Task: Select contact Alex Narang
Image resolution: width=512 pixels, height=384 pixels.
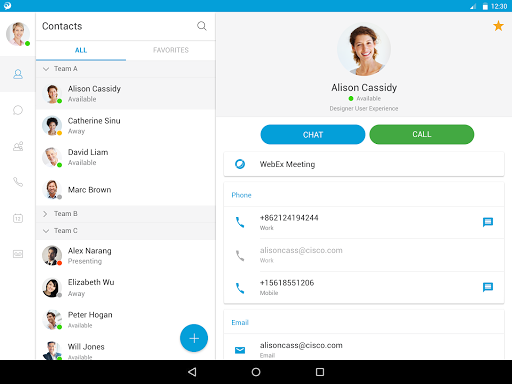Action: tap(126, 256)
